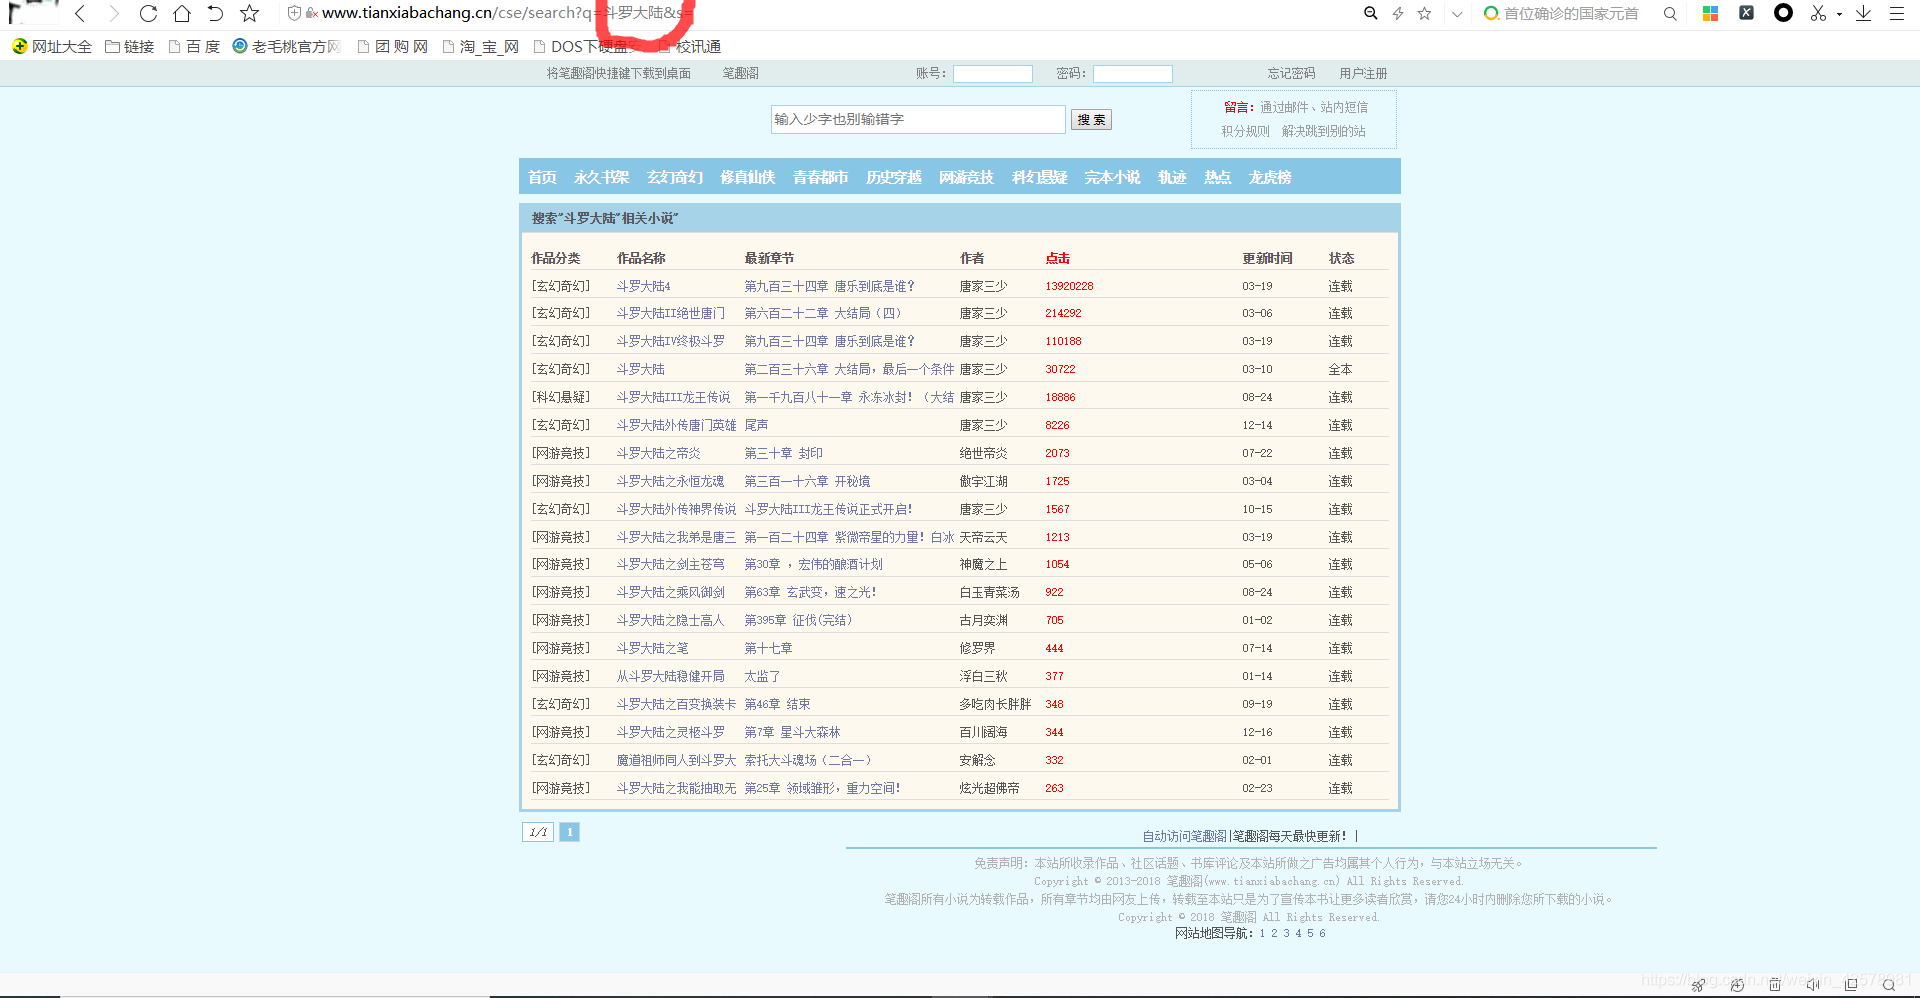Open sitemap navigation link 3
Viewport: 1920px width, 998px height.
point(1286,933)
